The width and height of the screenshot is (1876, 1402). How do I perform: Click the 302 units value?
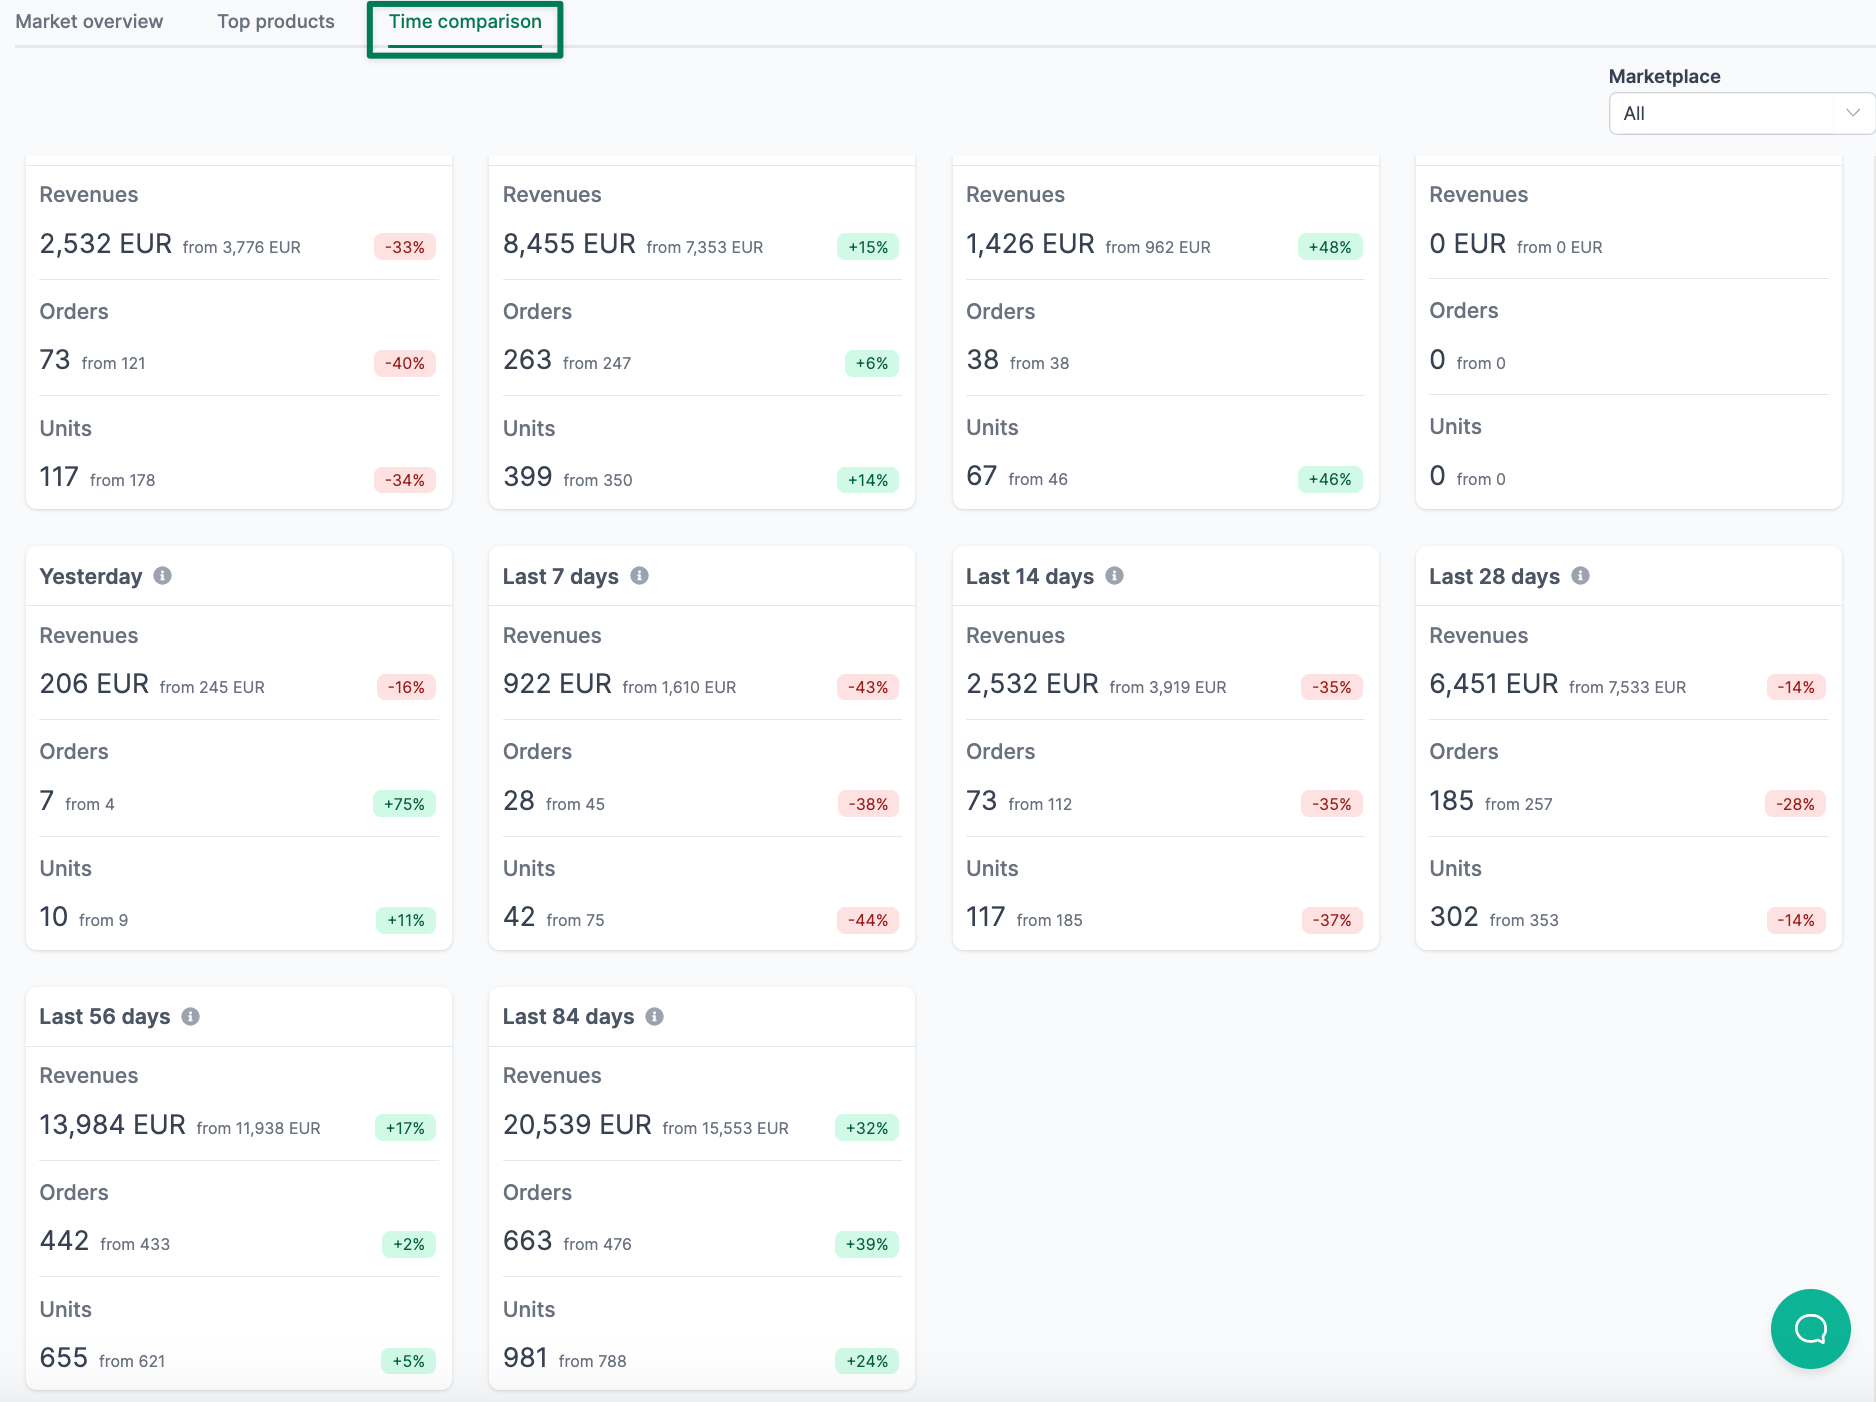[x=1454, y=917]
